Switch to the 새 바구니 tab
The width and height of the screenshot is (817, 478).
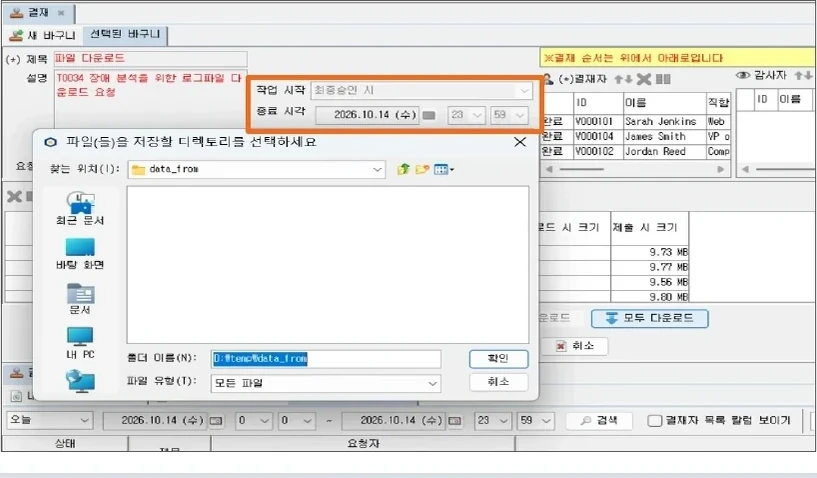[43, 35]
